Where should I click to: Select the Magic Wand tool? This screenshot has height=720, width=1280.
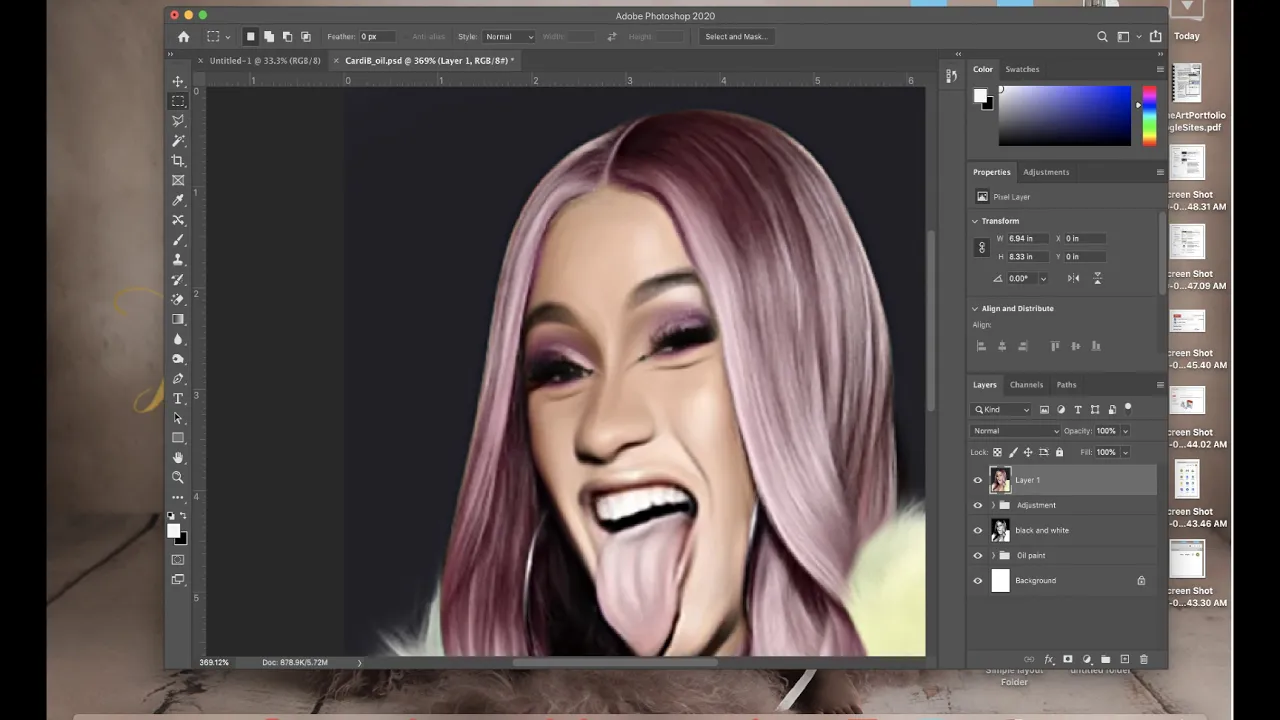178,141
